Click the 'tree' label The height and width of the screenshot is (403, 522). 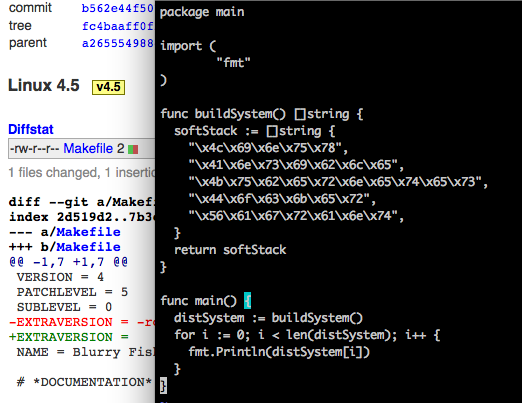(x=20, y=26)
